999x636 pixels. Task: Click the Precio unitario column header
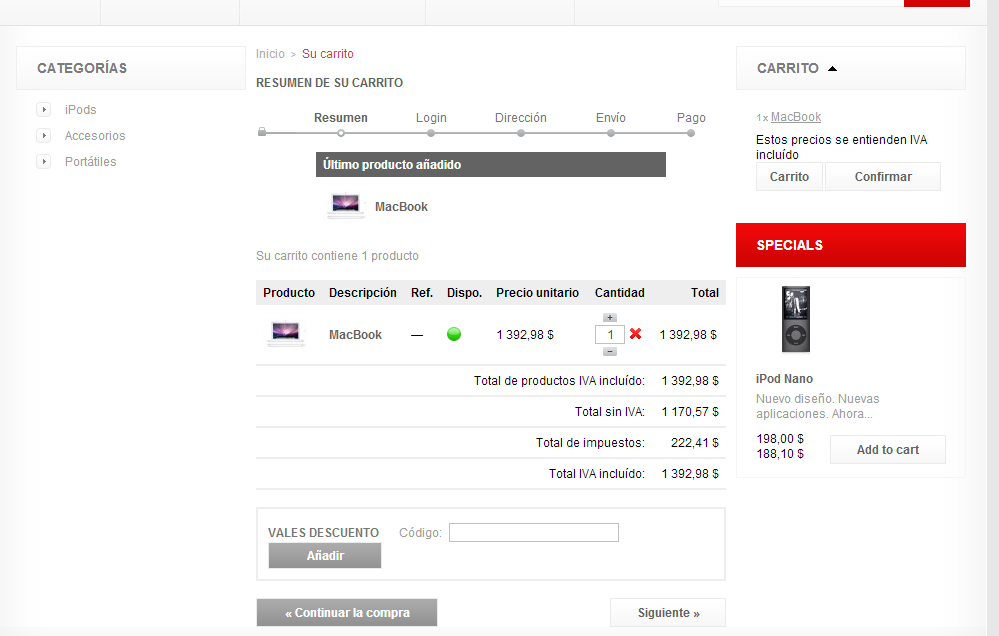(537, 293)
